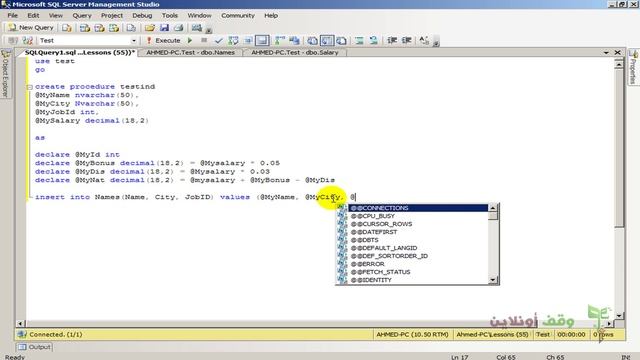Click the Uncomment selected lines icon
The image size is (640, 360).
click(373, 40)
